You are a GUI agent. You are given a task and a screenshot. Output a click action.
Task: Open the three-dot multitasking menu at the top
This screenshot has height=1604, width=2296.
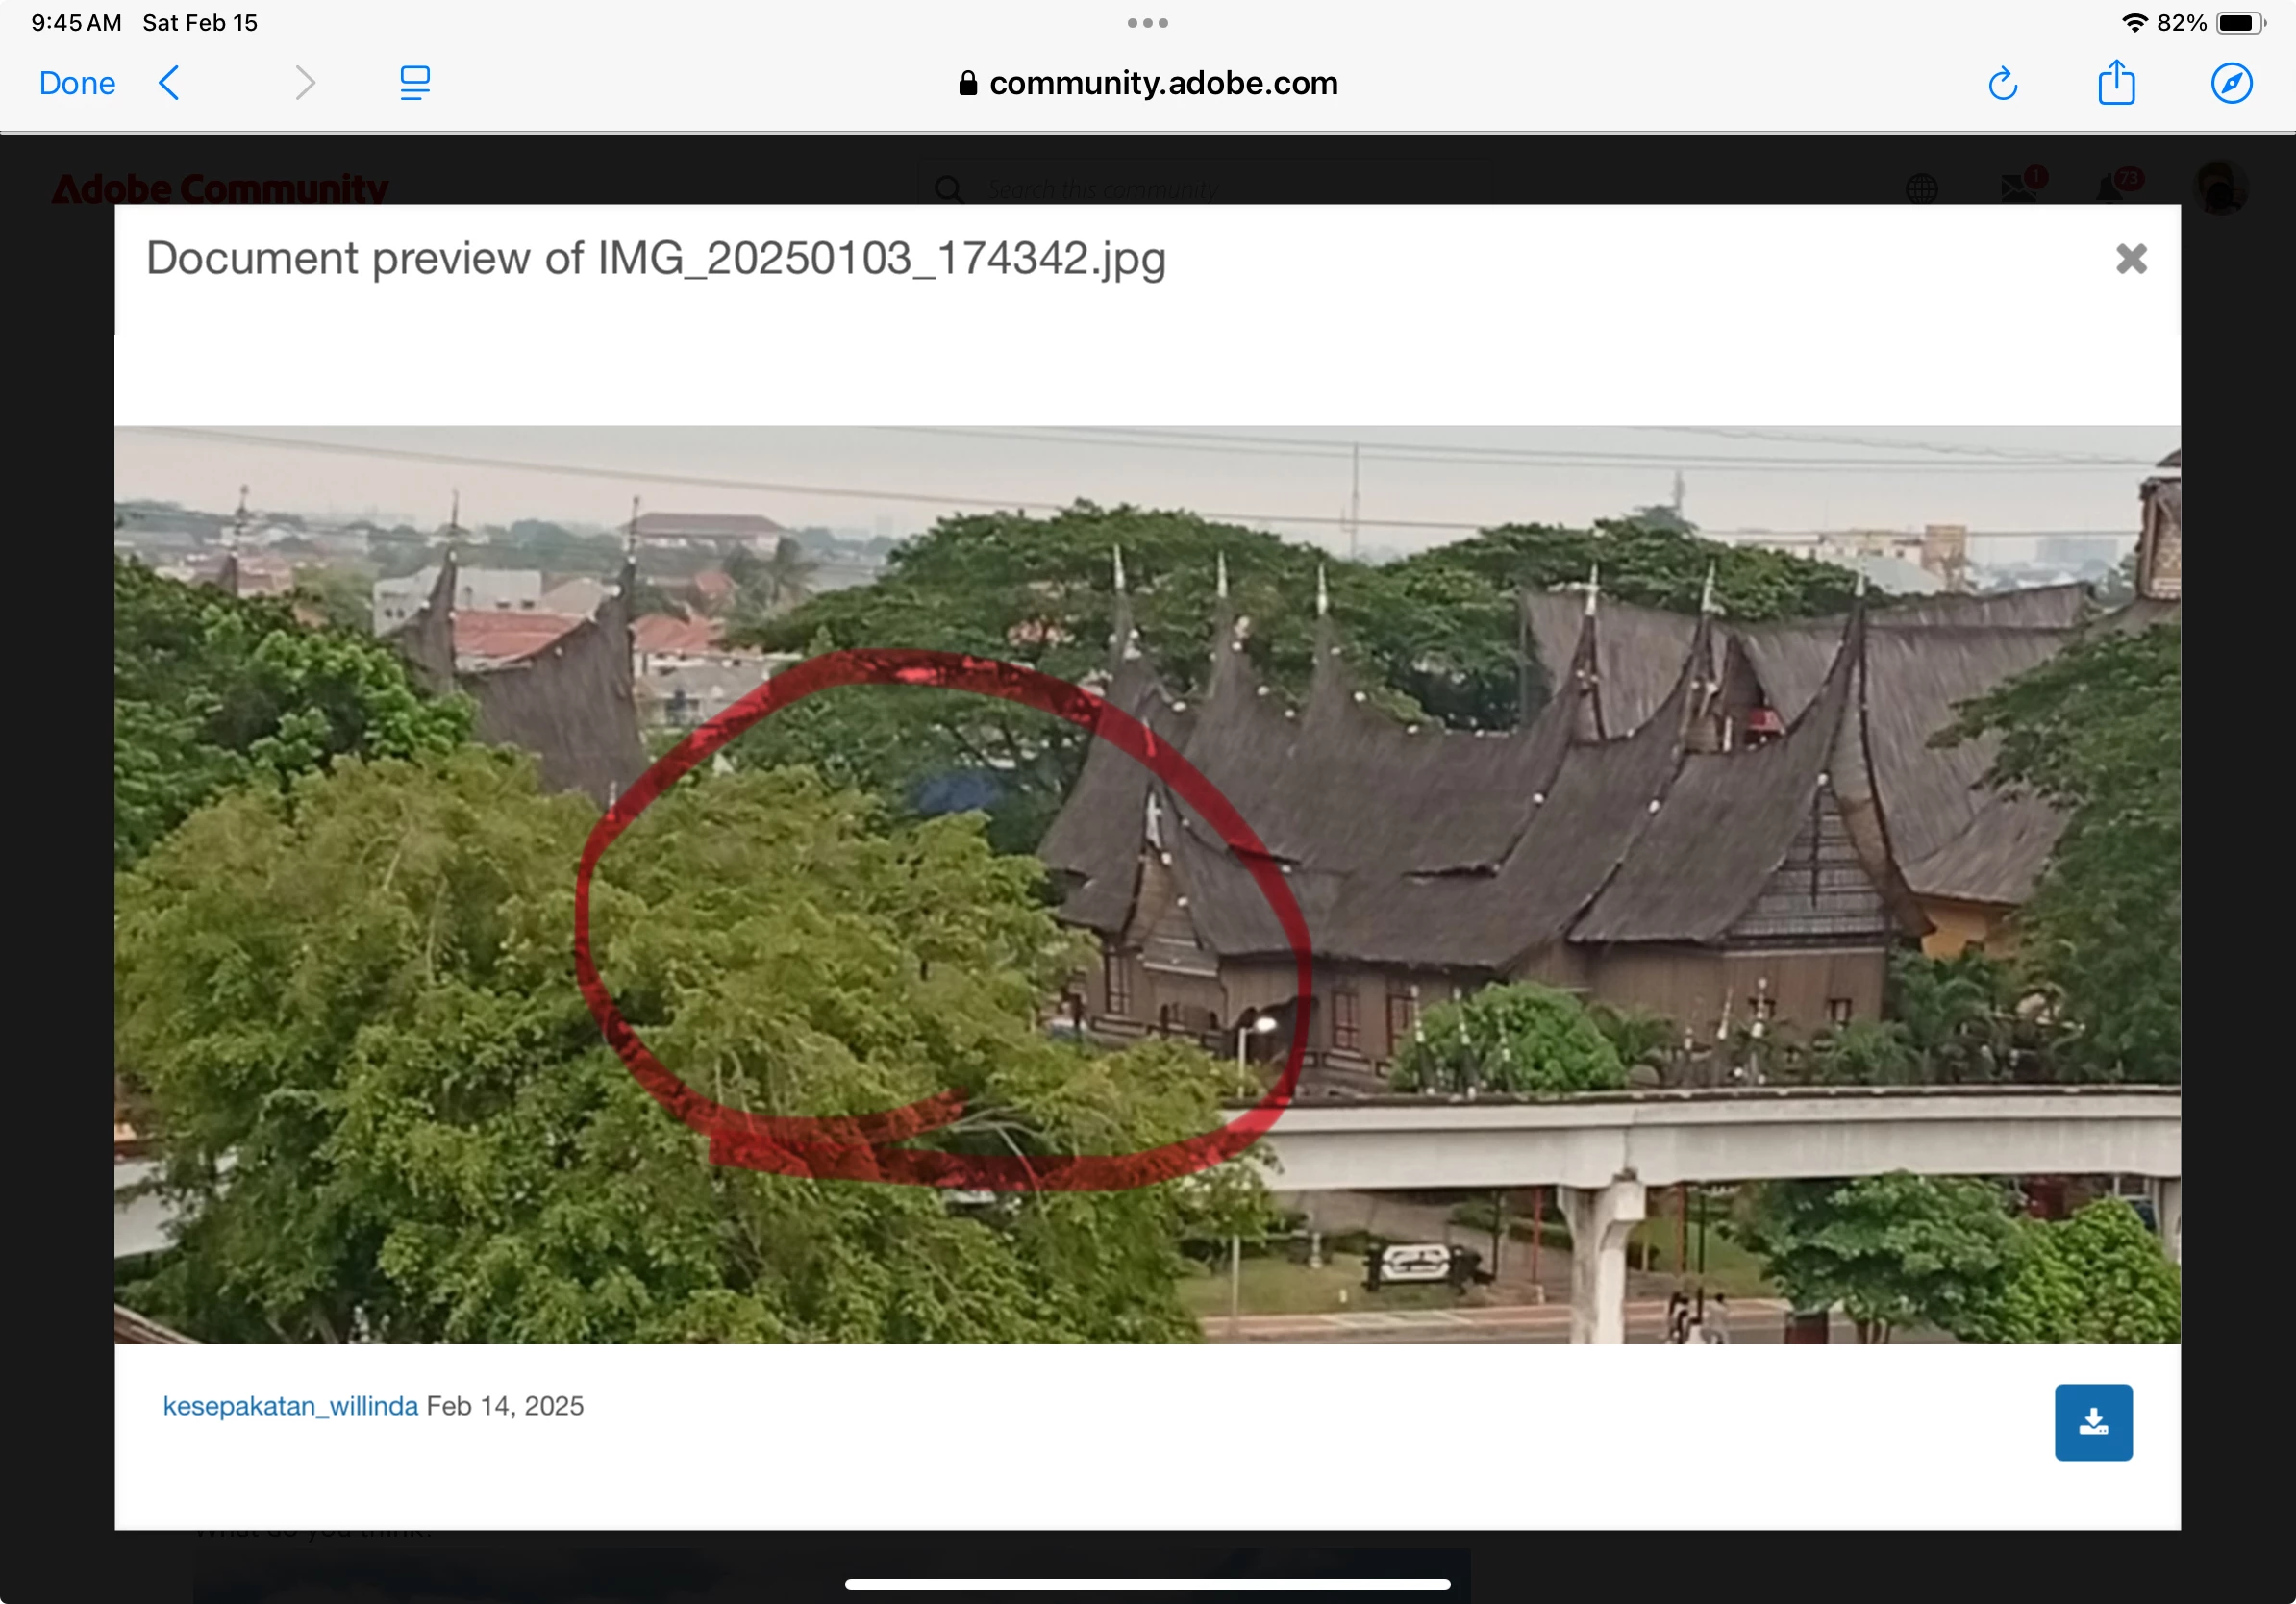(1147, 23)
